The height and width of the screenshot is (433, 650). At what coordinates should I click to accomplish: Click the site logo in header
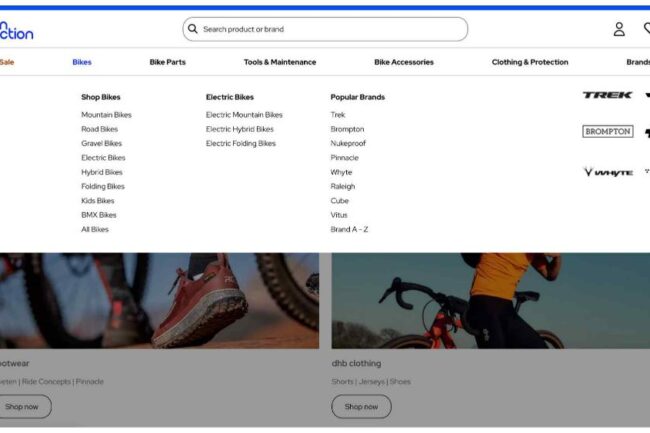pyautogui.click(x=16, y=29)
